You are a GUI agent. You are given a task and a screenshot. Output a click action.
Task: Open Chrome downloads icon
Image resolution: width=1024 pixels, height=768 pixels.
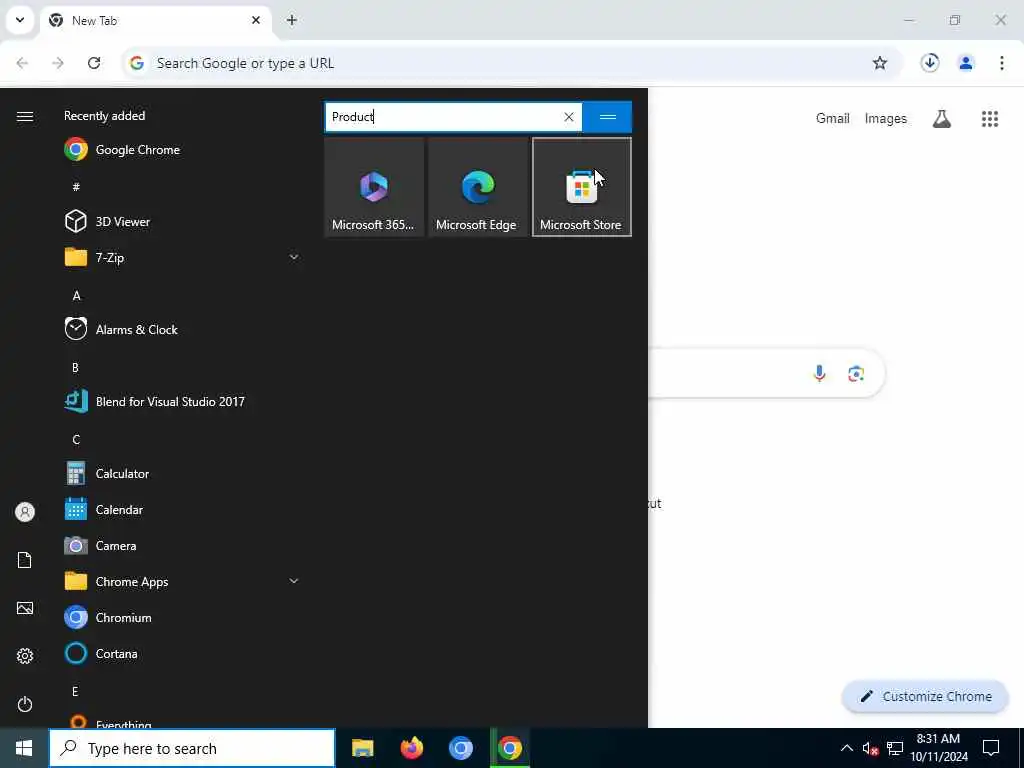coord(929,63)
